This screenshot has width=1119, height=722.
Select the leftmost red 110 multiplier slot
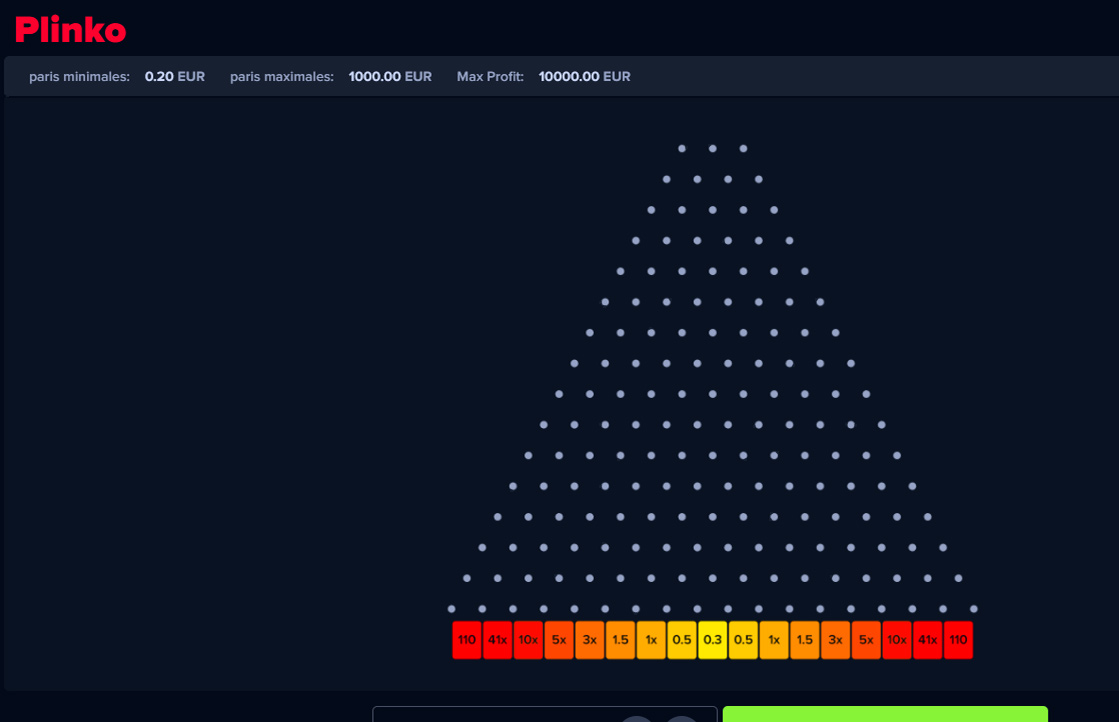[467, 640]
